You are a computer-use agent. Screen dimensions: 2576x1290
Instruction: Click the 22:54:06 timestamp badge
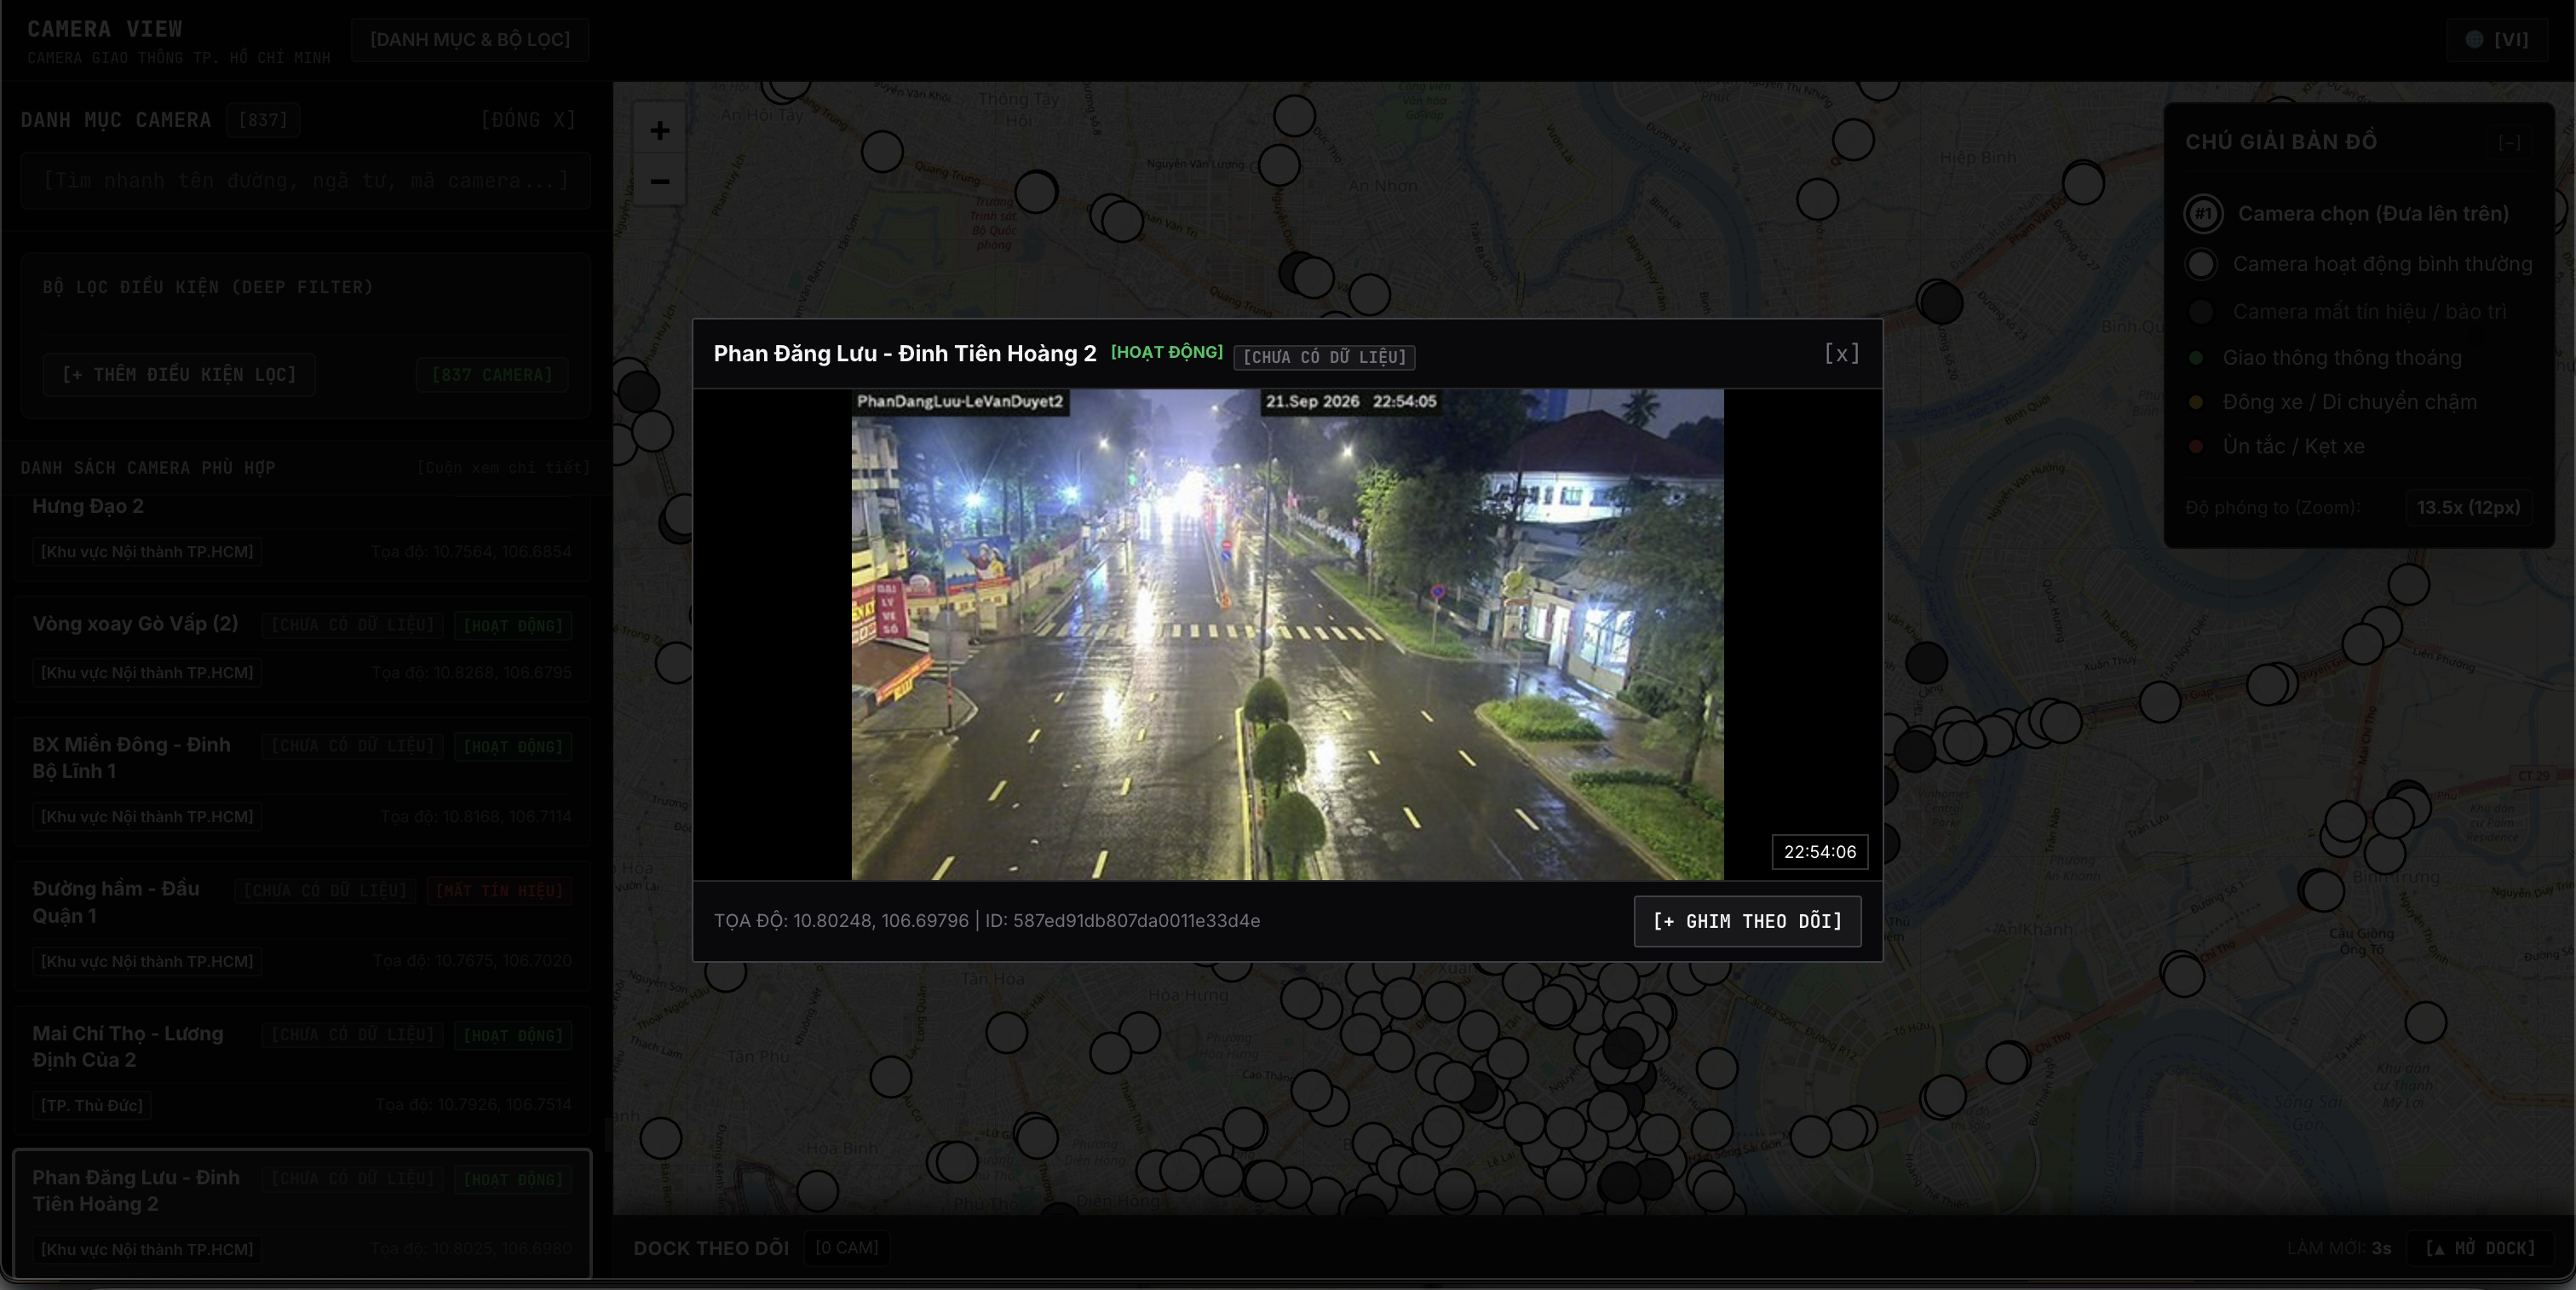point(1819,852)
